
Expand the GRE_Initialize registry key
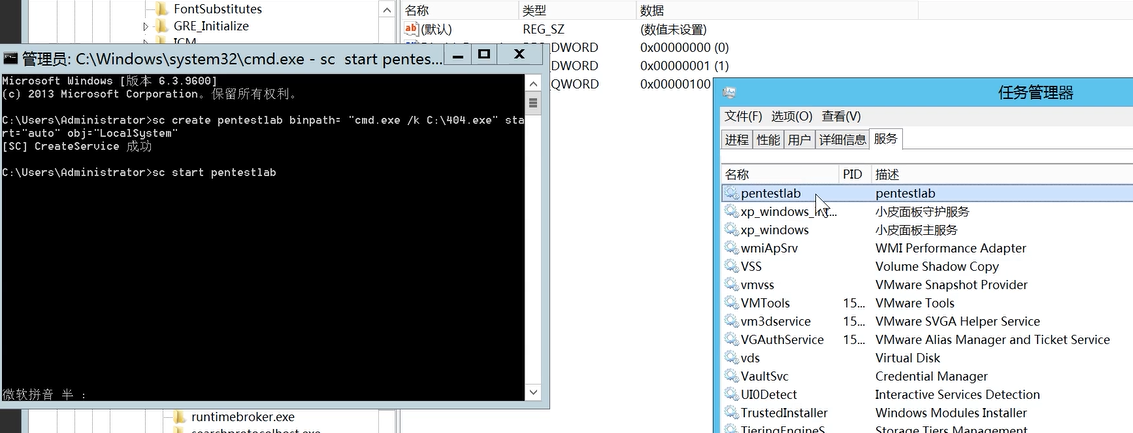coord(146,26)
